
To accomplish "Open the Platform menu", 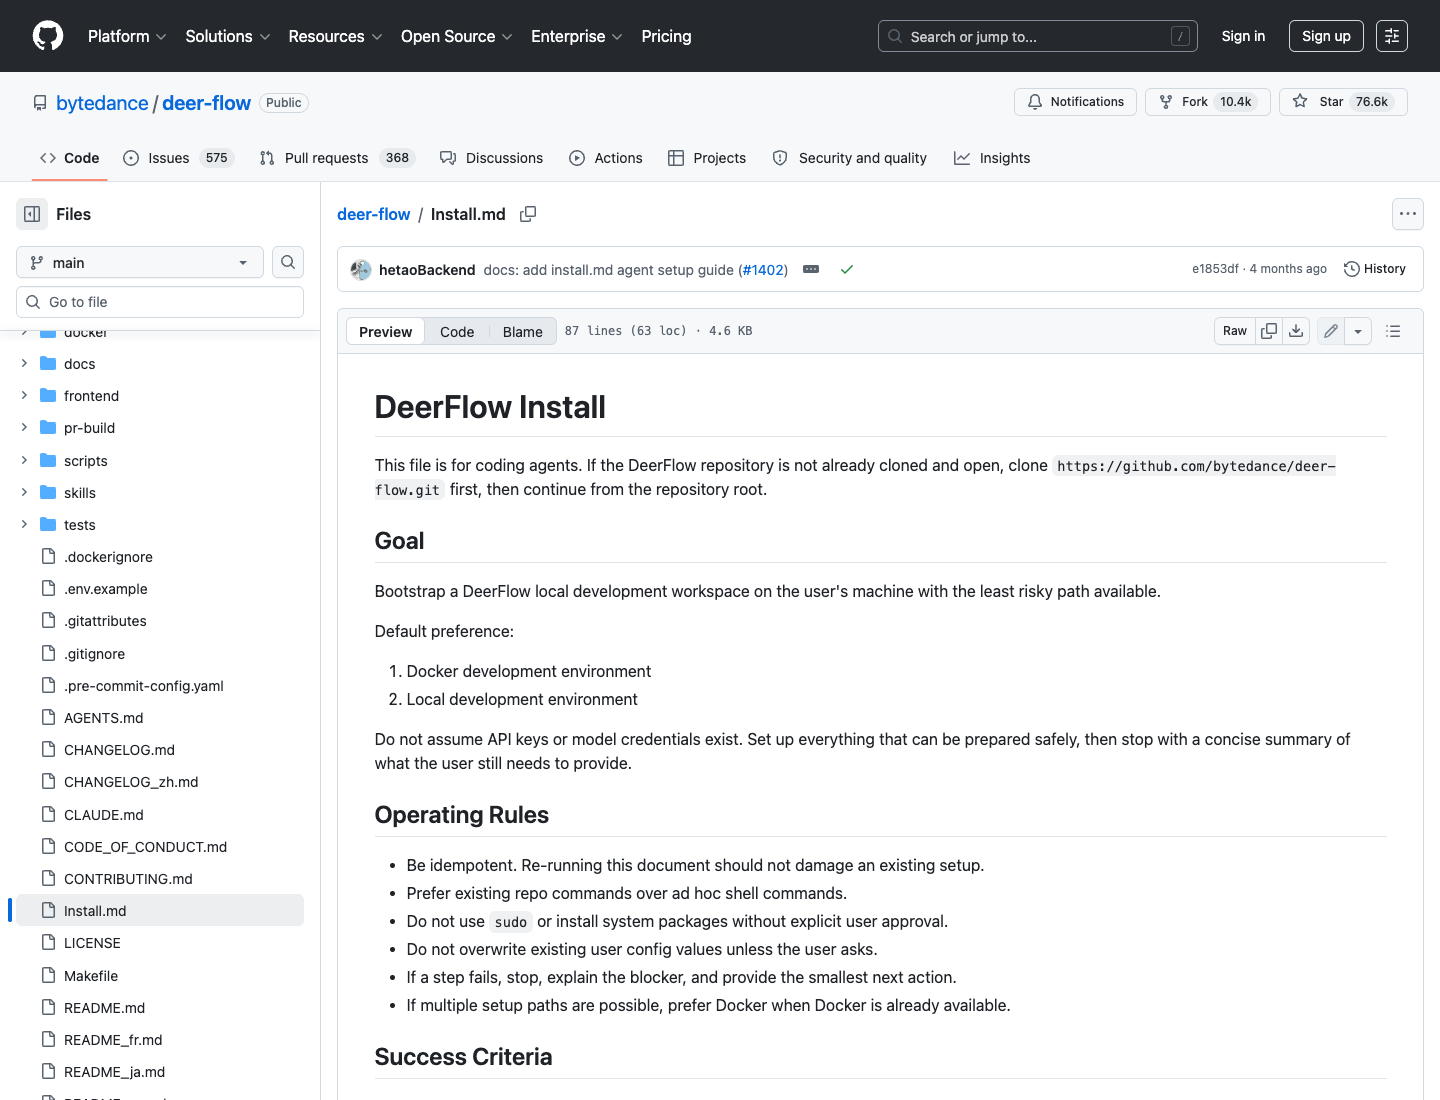I will [x=127, y=36].
